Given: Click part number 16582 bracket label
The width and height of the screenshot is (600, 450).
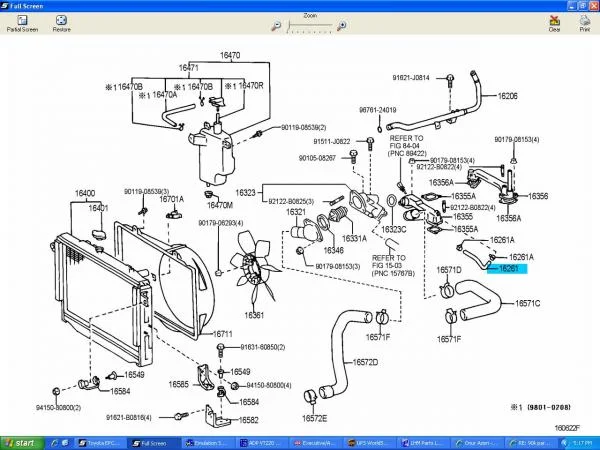Looking at the screenshot, I should click(248, 421).
